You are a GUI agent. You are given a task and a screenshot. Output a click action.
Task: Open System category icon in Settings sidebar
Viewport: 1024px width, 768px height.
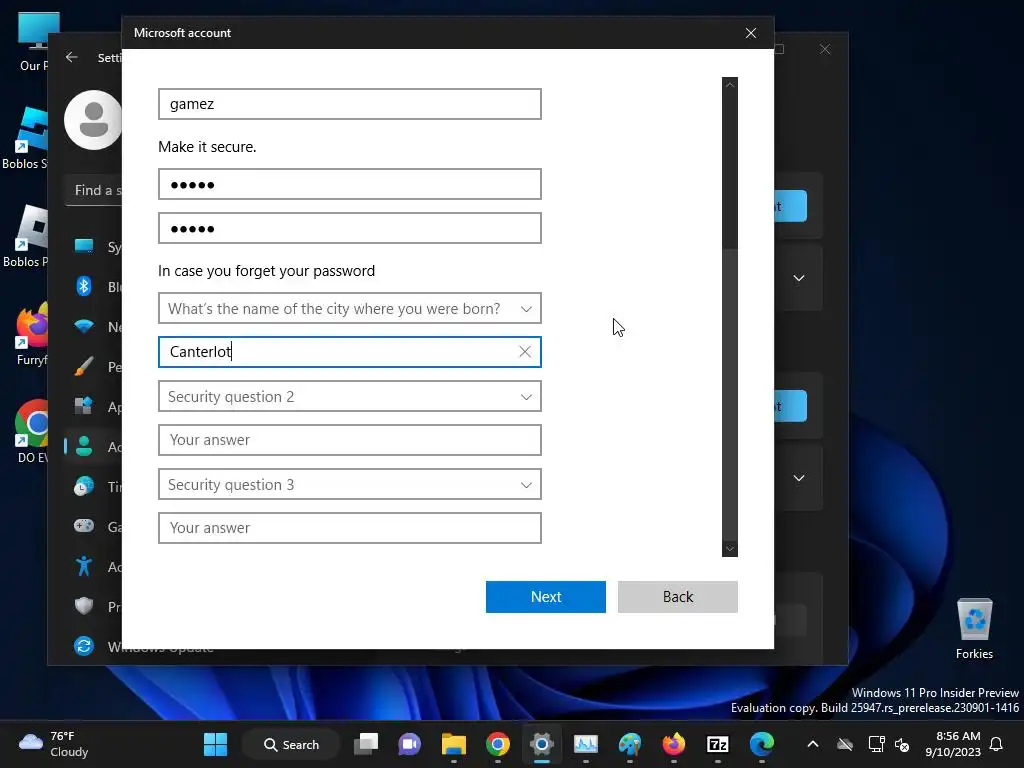point(84,246)
